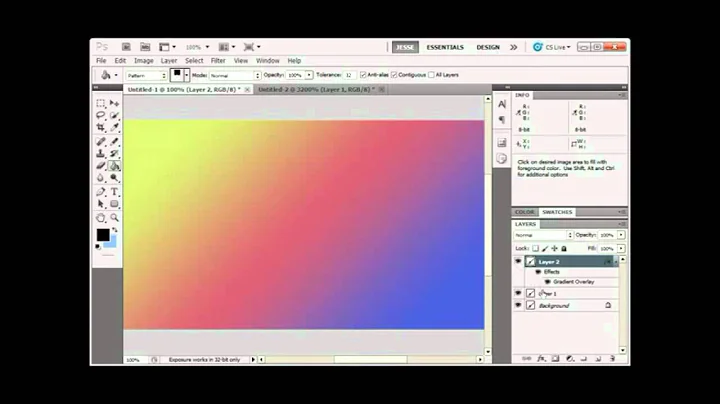Open the Layers Opacity slider arrow
Screen dimensions: 720x404
(x=621, y=235)
